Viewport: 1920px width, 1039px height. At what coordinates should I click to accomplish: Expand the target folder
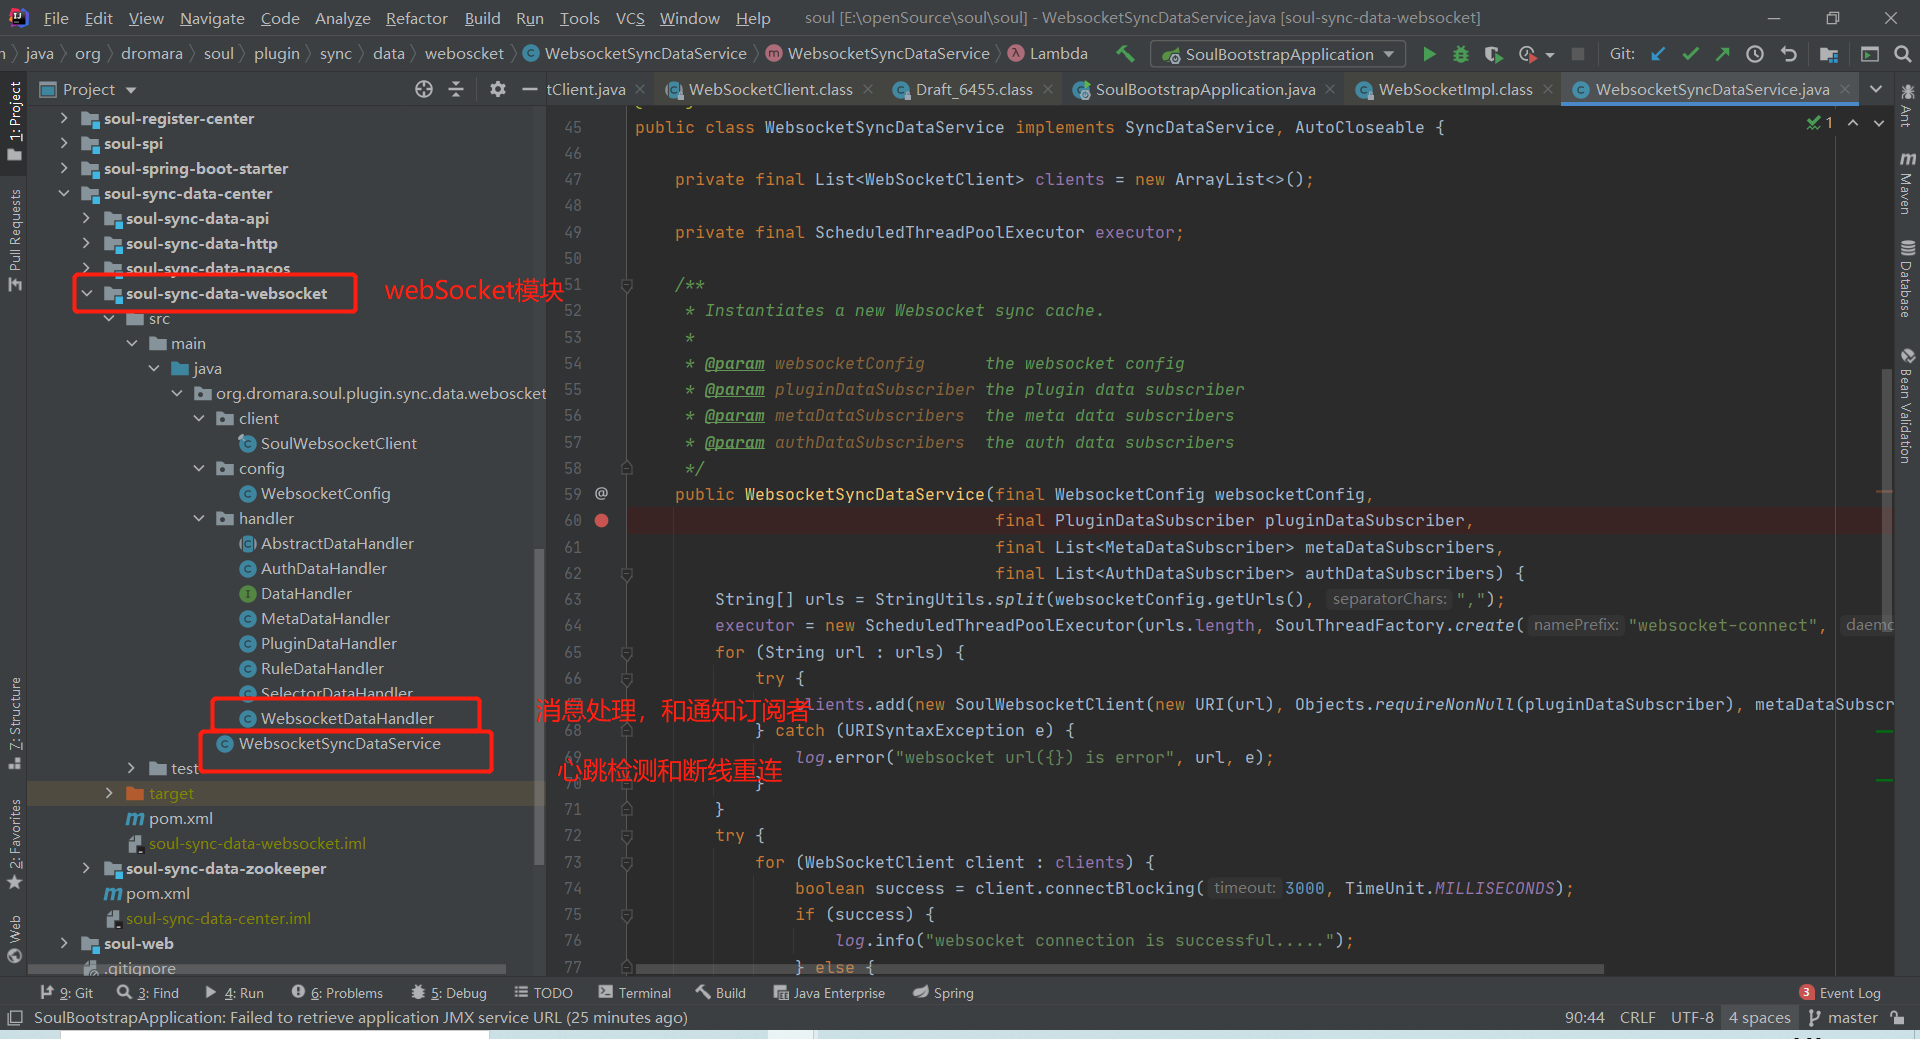(x=109, y=794)
